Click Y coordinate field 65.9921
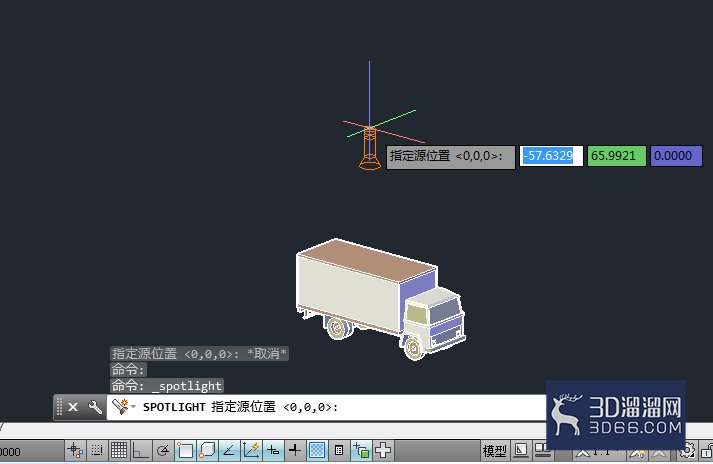This screenshot has height=464, width=713. click(617, 156)
